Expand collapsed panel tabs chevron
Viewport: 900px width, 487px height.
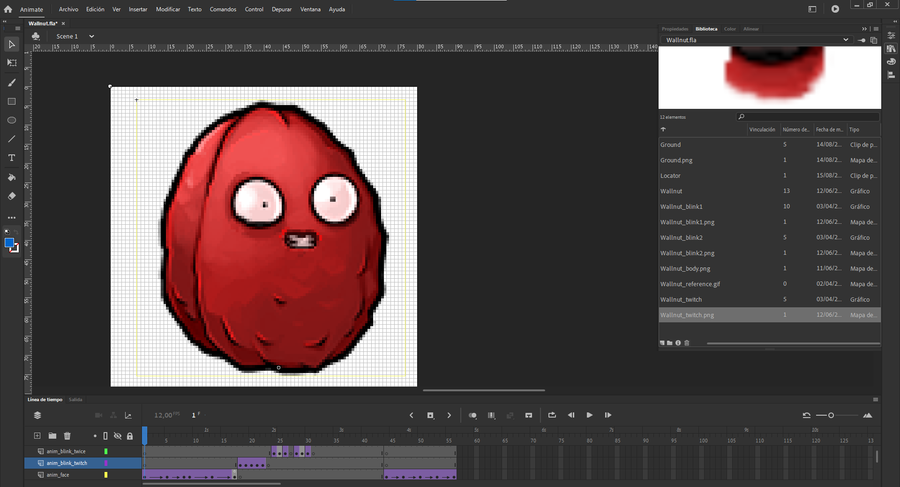[x=864, y=29]
